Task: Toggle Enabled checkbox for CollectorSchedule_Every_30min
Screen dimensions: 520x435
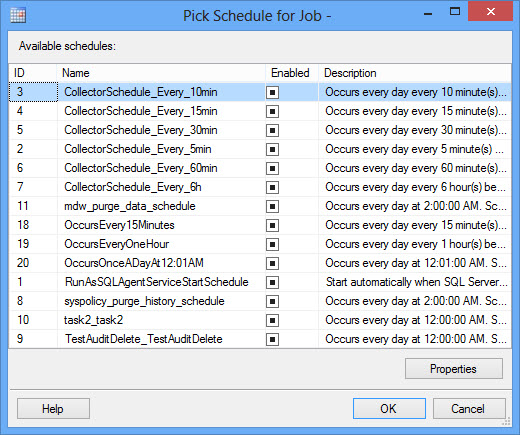Action: point(272,130)
